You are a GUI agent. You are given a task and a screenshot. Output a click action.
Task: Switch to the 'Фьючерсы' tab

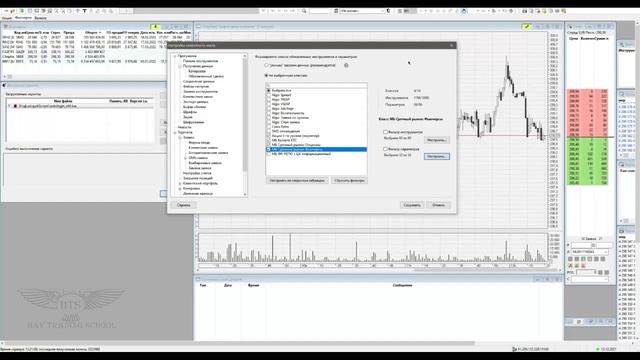[23, 18]
